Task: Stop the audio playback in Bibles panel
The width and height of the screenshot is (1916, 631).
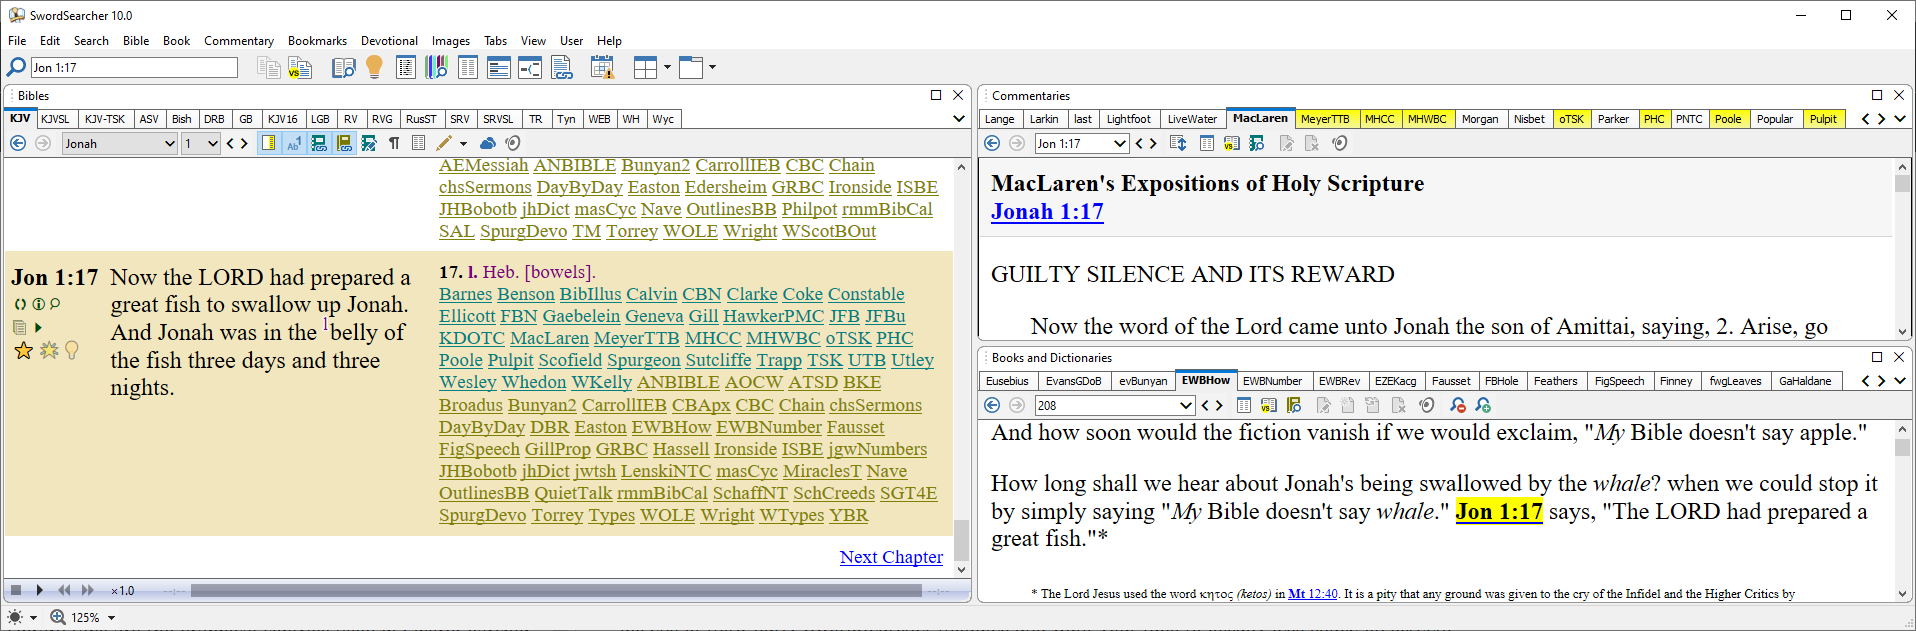Action: 15,590
